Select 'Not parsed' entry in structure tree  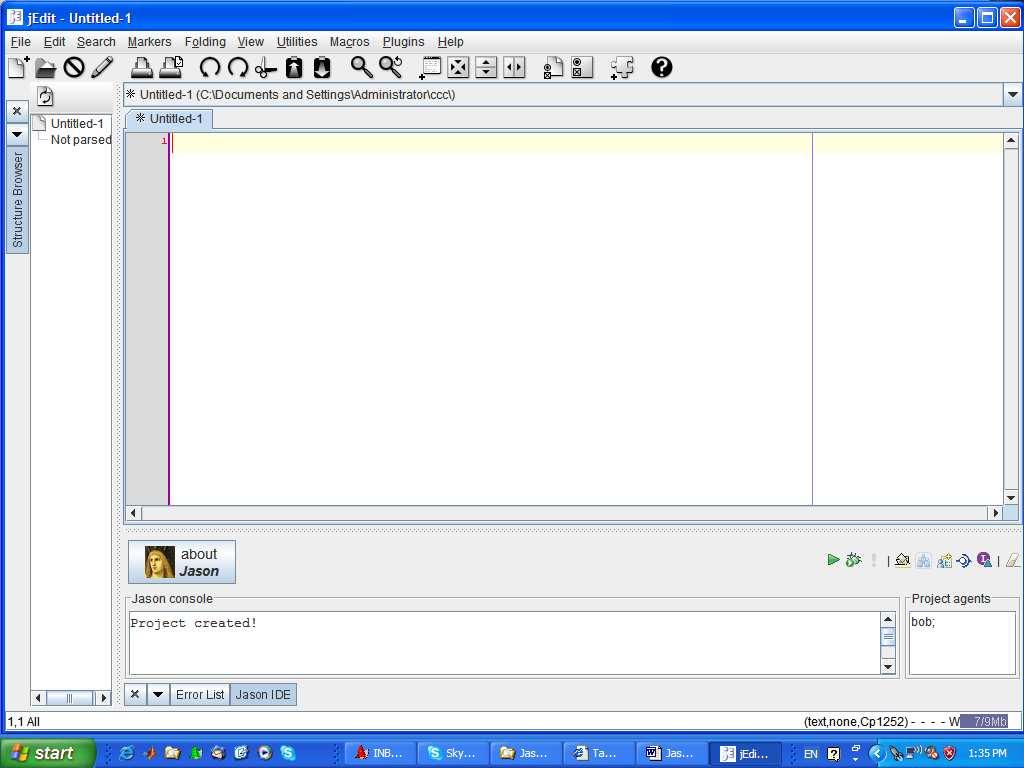(80, 140)
